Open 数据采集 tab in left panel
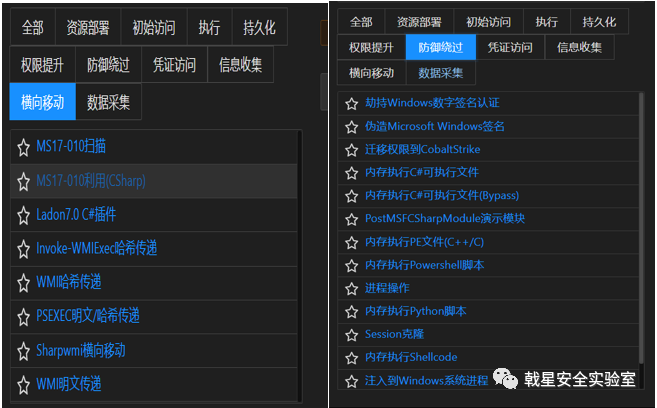Screen dimensions: 657x408 pyautogui.click(x=108, y=102)
